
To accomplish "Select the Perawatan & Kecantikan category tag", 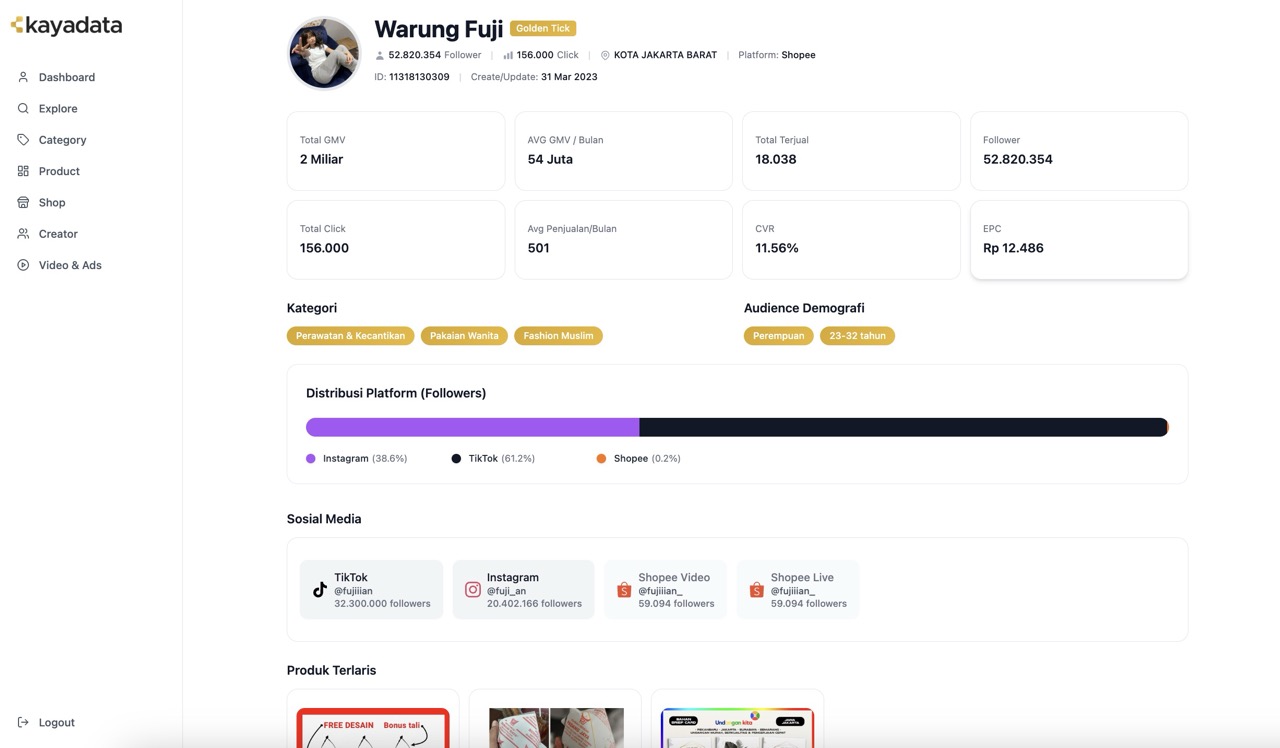I will pyautogui.click(x=350, y=336).
